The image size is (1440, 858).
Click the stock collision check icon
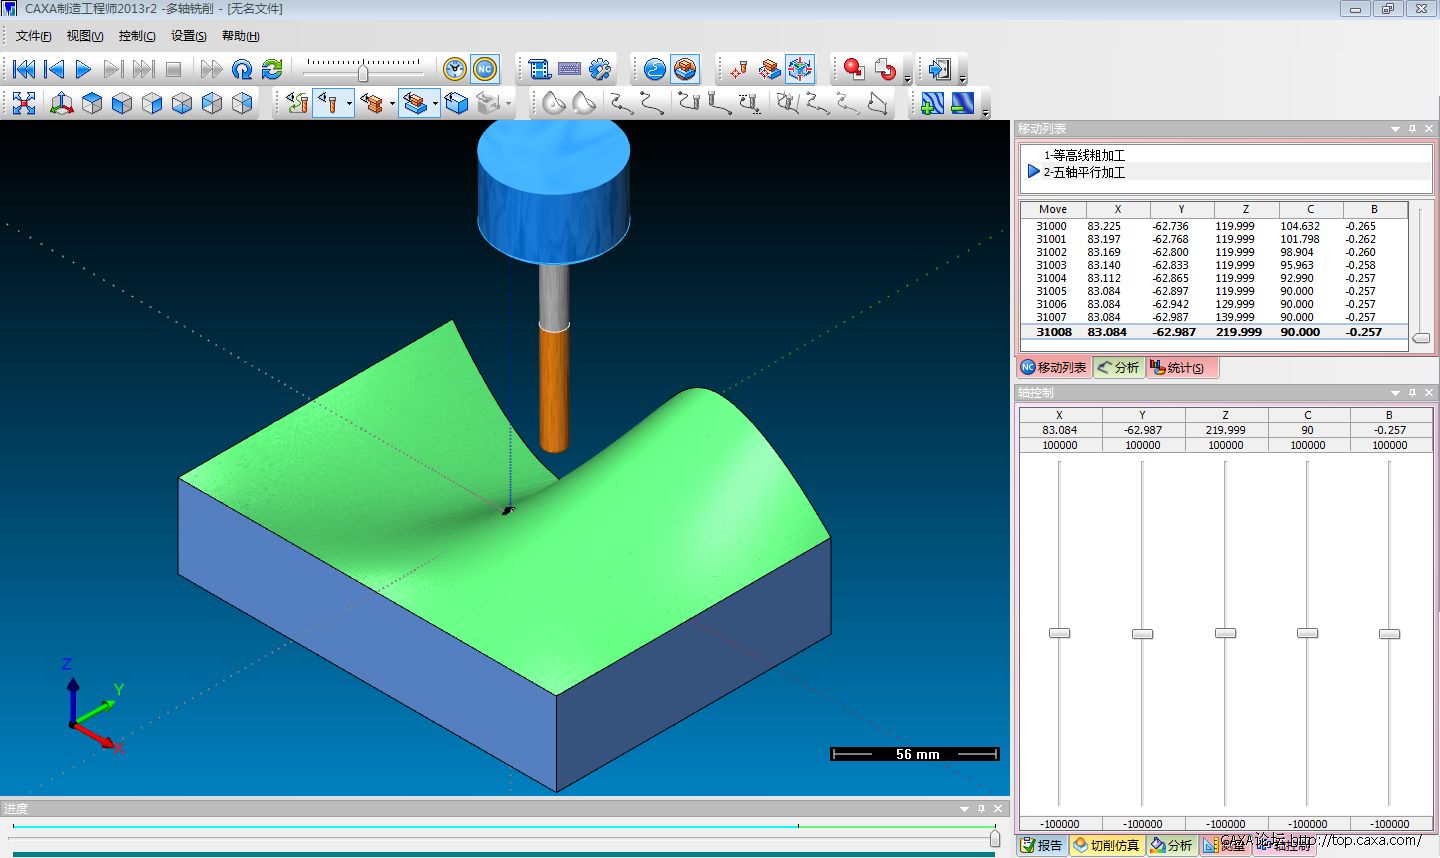coord(770,69)
